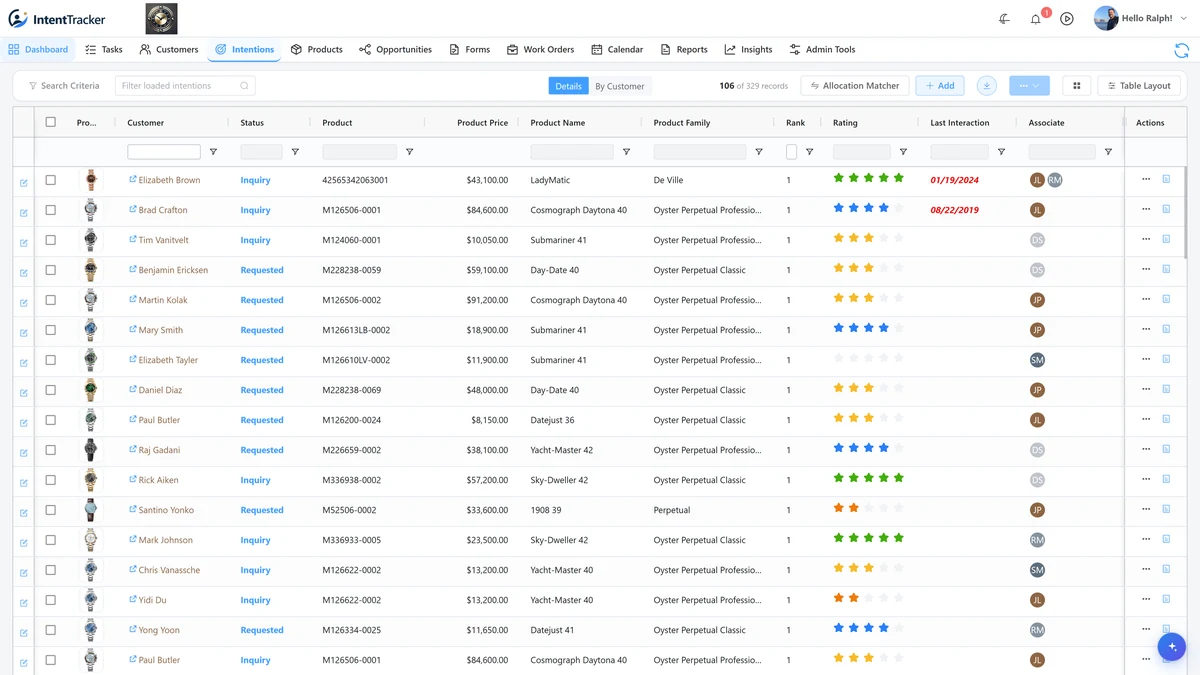Image resolution: width=1200 pixels, height=675 pixels.
Task: Open actions ellipsis for Santino Yonko
Action: coord(1146,510)
